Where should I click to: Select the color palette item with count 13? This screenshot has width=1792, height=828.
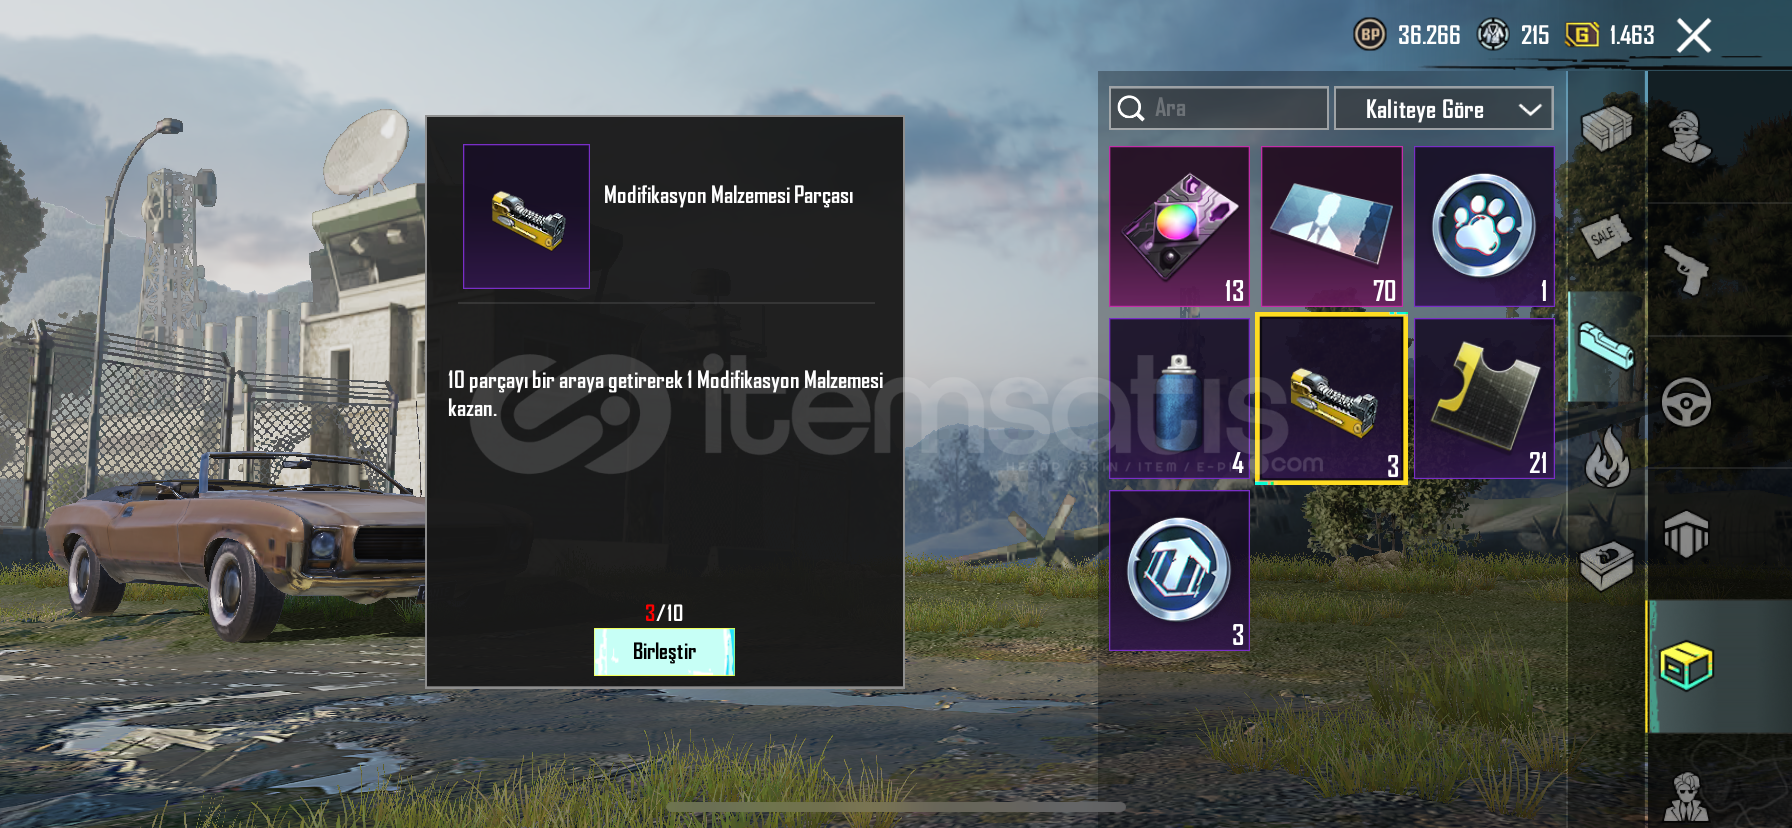(x=1179, y=227)
